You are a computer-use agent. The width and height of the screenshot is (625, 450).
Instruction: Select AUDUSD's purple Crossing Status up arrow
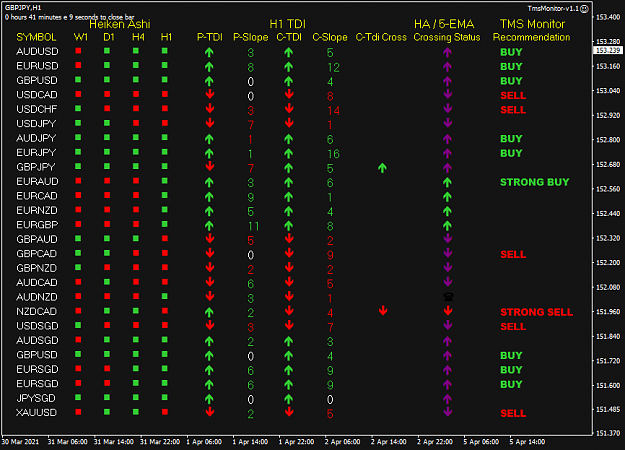pos(447,52)
